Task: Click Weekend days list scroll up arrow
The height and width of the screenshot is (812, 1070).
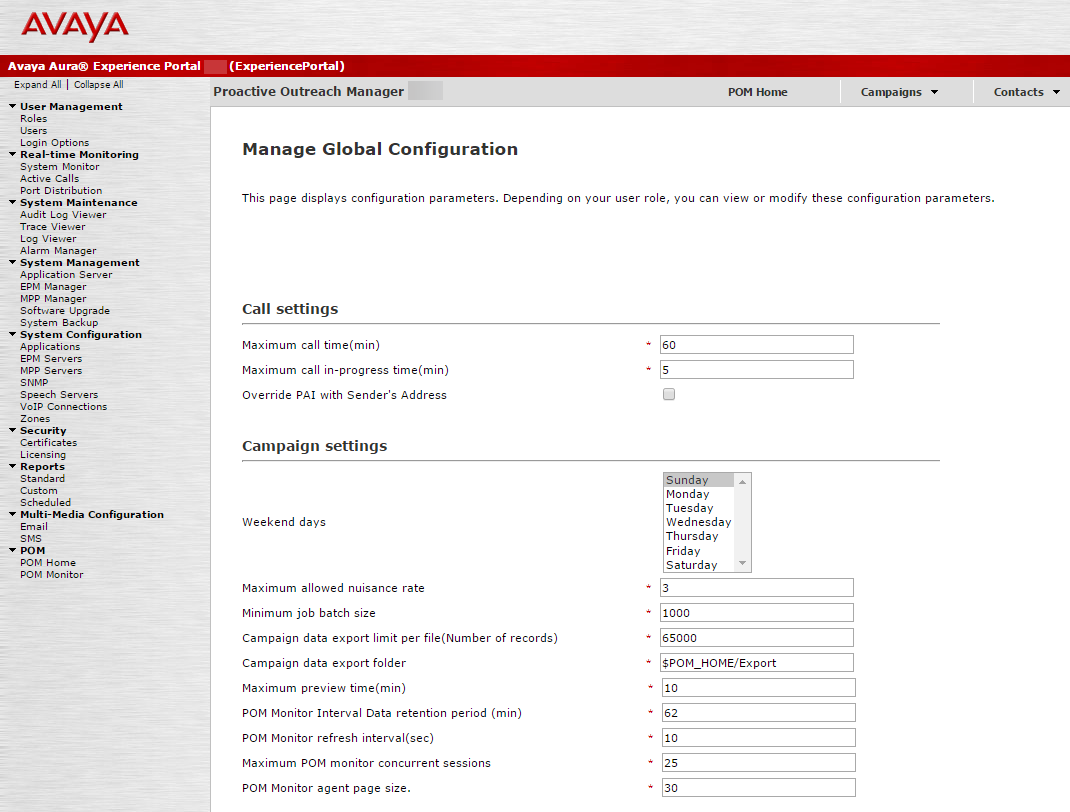Action: (x=742, y=481)
